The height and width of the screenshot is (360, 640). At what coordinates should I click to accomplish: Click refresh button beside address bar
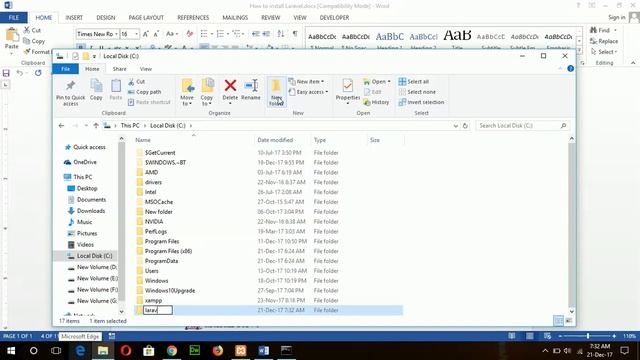pos(465,126)
